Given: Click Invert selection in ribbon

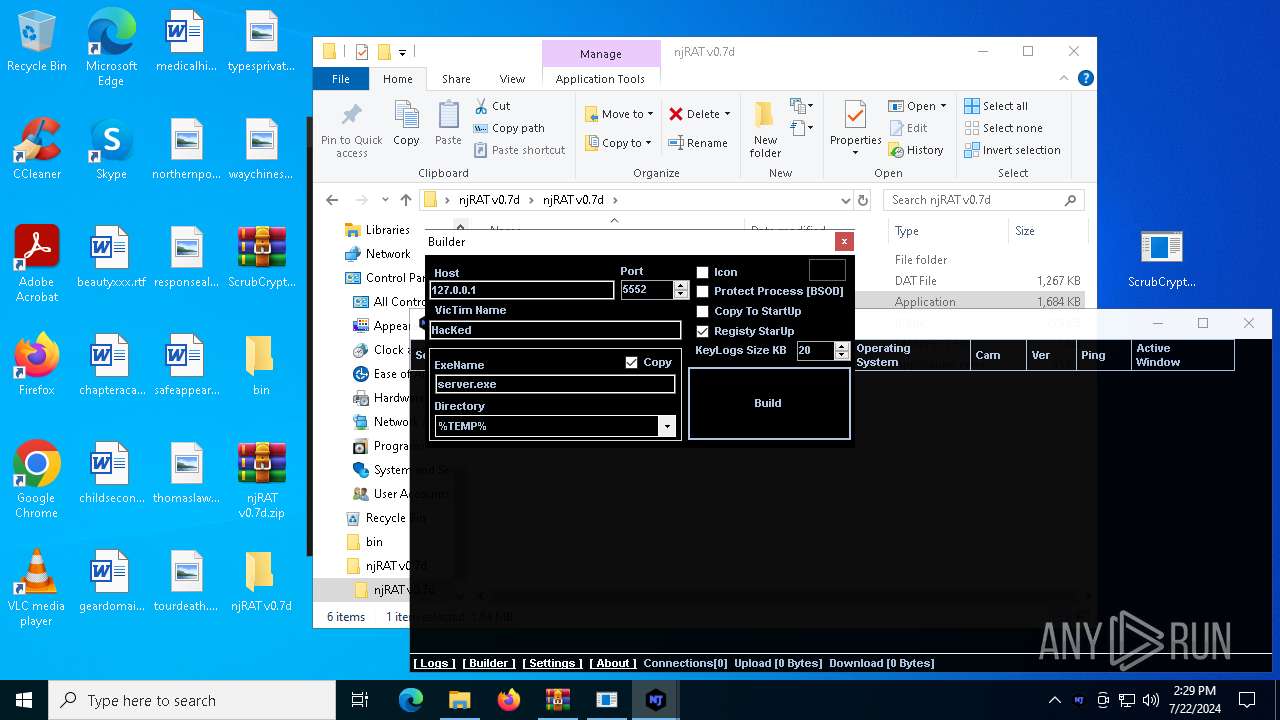Looking at the screenshot, I should (x=1012, y=150).
